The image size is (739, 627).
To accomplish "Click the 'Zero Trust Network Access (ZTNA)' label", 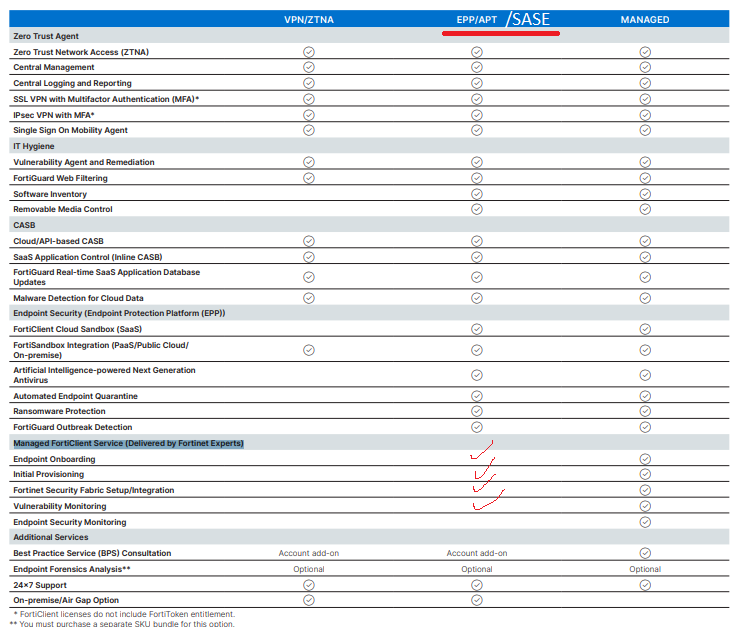I will pyautogui.click(x=81, y=52).
